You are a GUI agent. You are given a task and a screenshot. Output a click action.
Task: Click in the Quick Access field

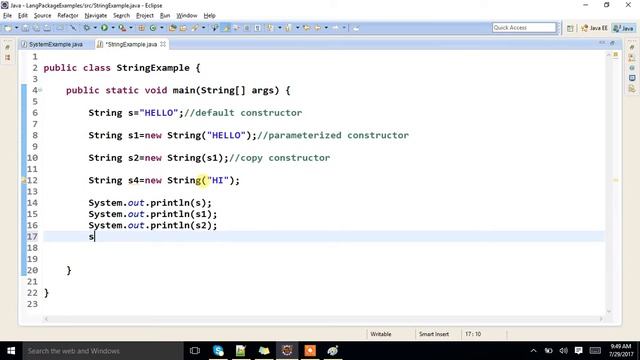click(x=524, y=28)
